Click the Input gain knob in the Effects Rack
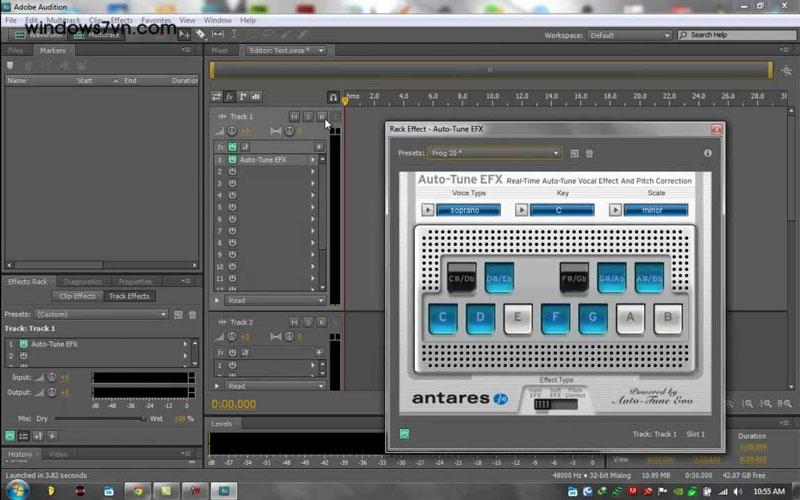The image size is (800, 500). coord(52,378)
